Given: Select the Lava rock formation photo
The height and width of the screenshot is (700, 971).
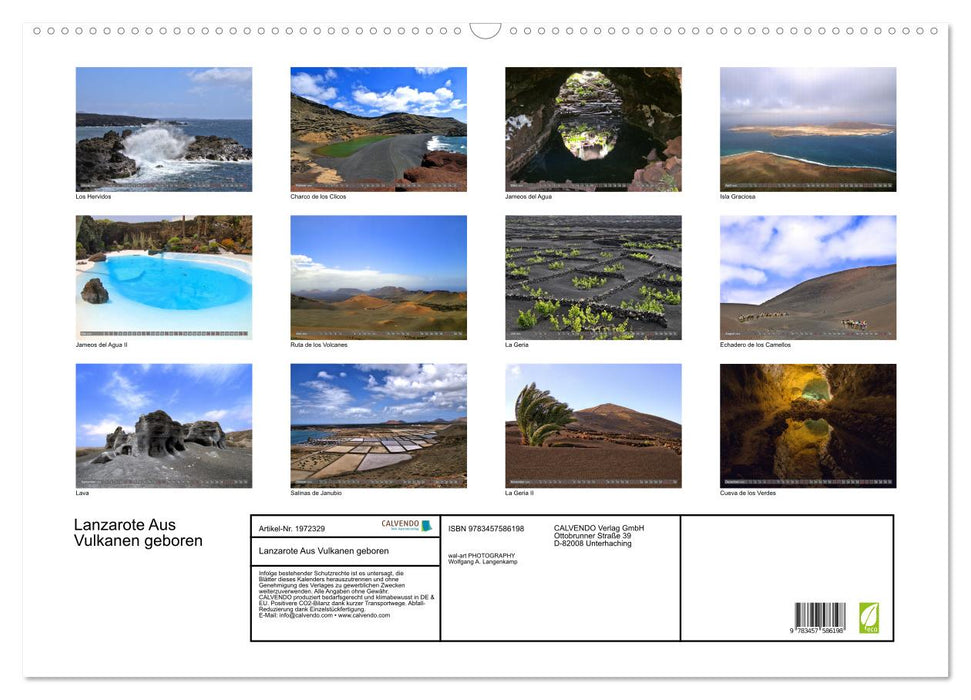Looking at the screenshot, I should click(163, 425).
